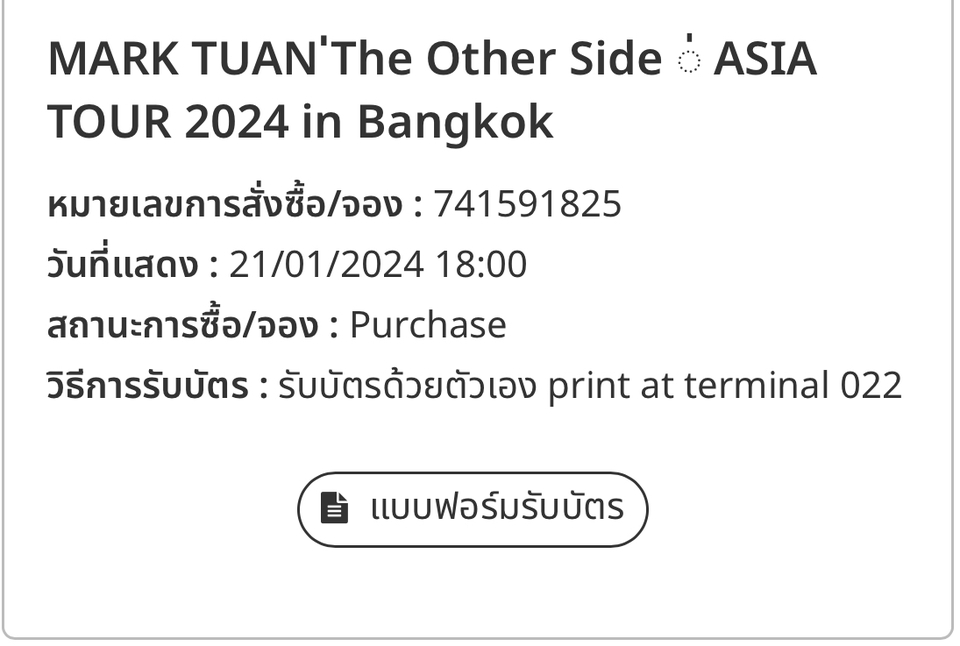The image size is (960, 646).
Task: Select the Purchase status value
Action: (428, 325)
